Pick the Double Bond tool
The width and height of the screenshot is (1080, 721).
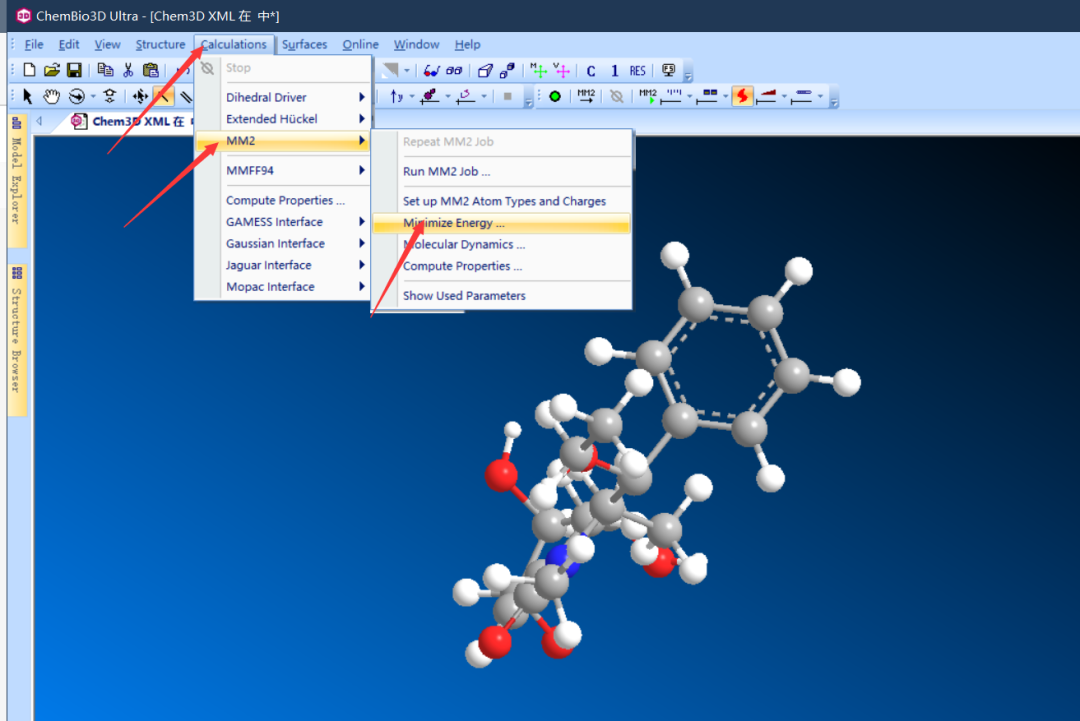point(185,97)
